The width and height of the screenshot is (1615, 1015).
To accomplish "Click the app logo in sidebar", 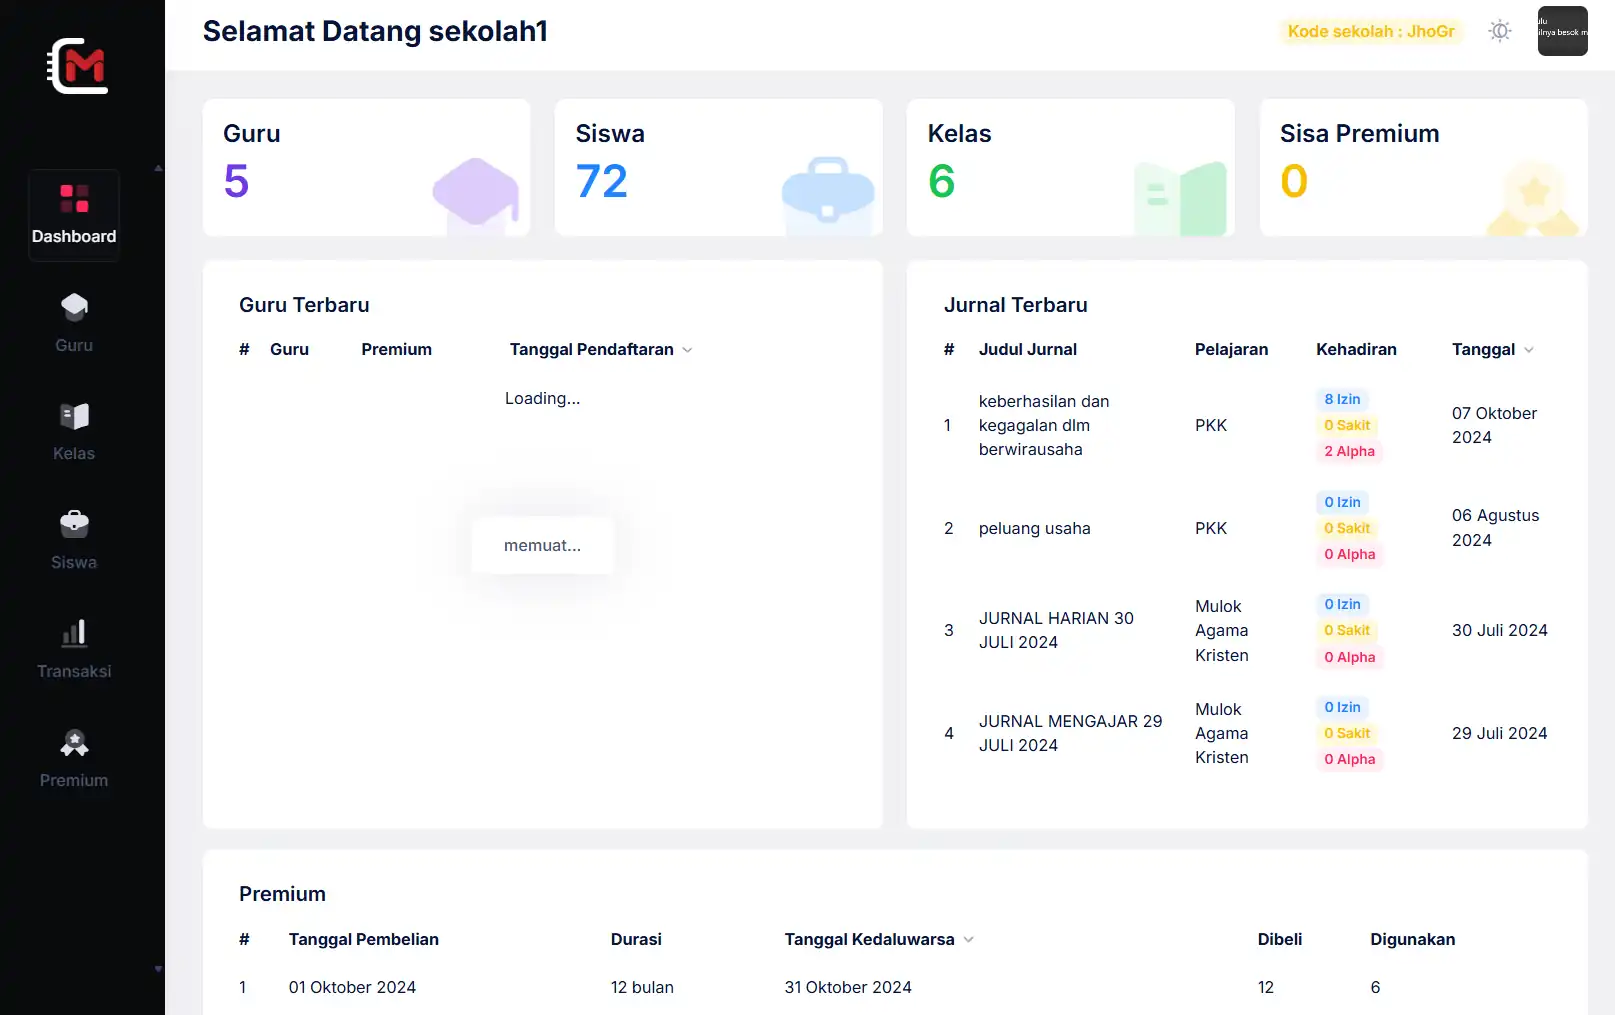I will click(x=78, y=66).
